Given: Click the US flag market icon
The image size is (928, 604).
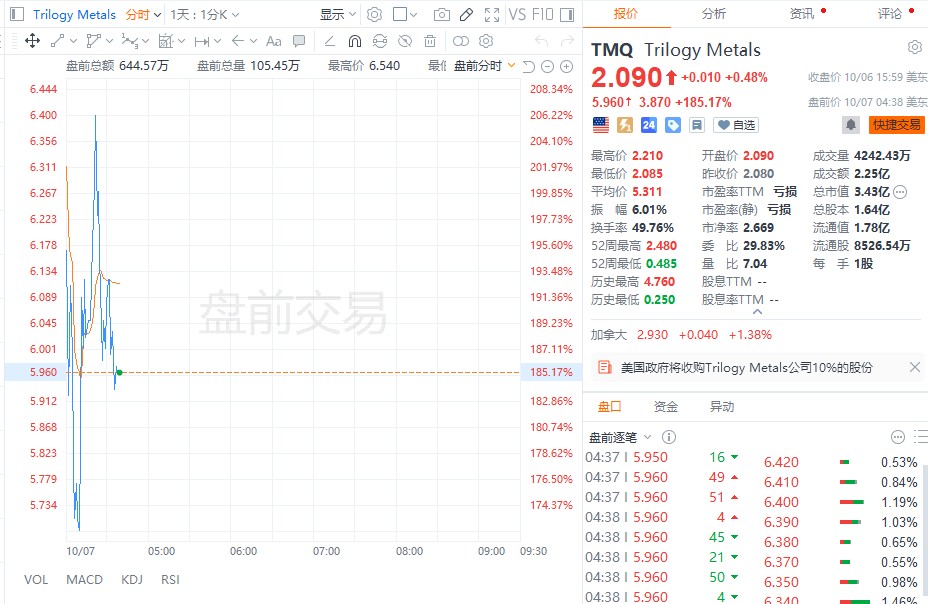Looking at the screenshot, I should [x=601, y=125].
